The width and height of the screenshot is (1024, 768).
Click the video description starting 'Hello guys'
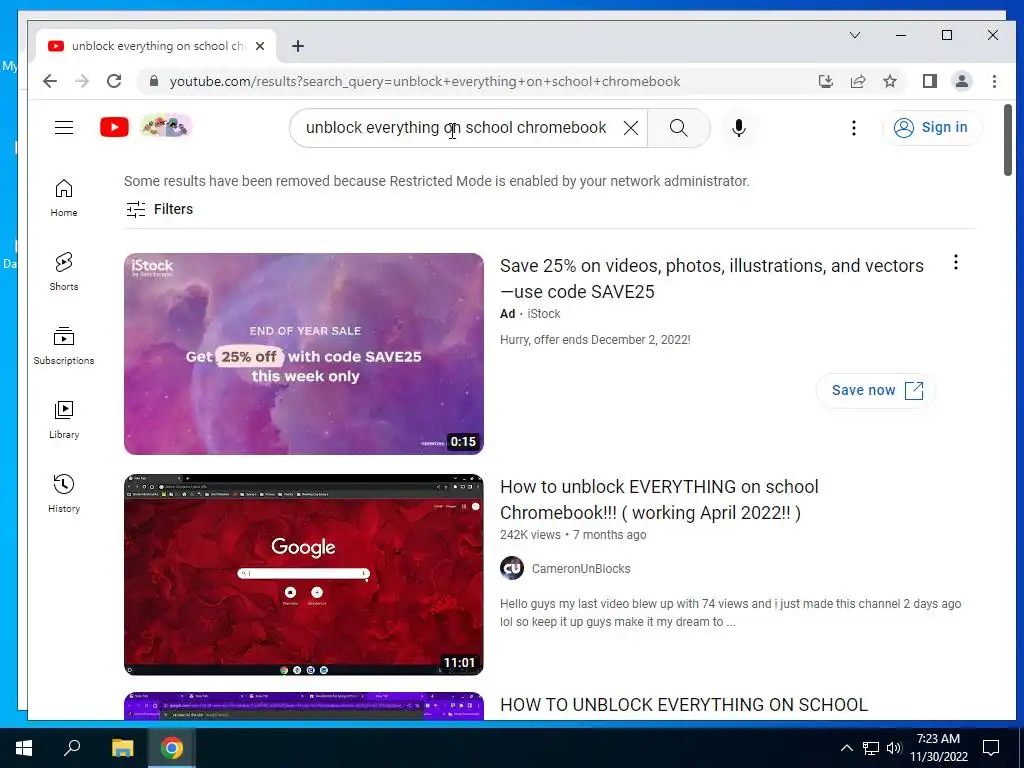(x=730, y=613)
